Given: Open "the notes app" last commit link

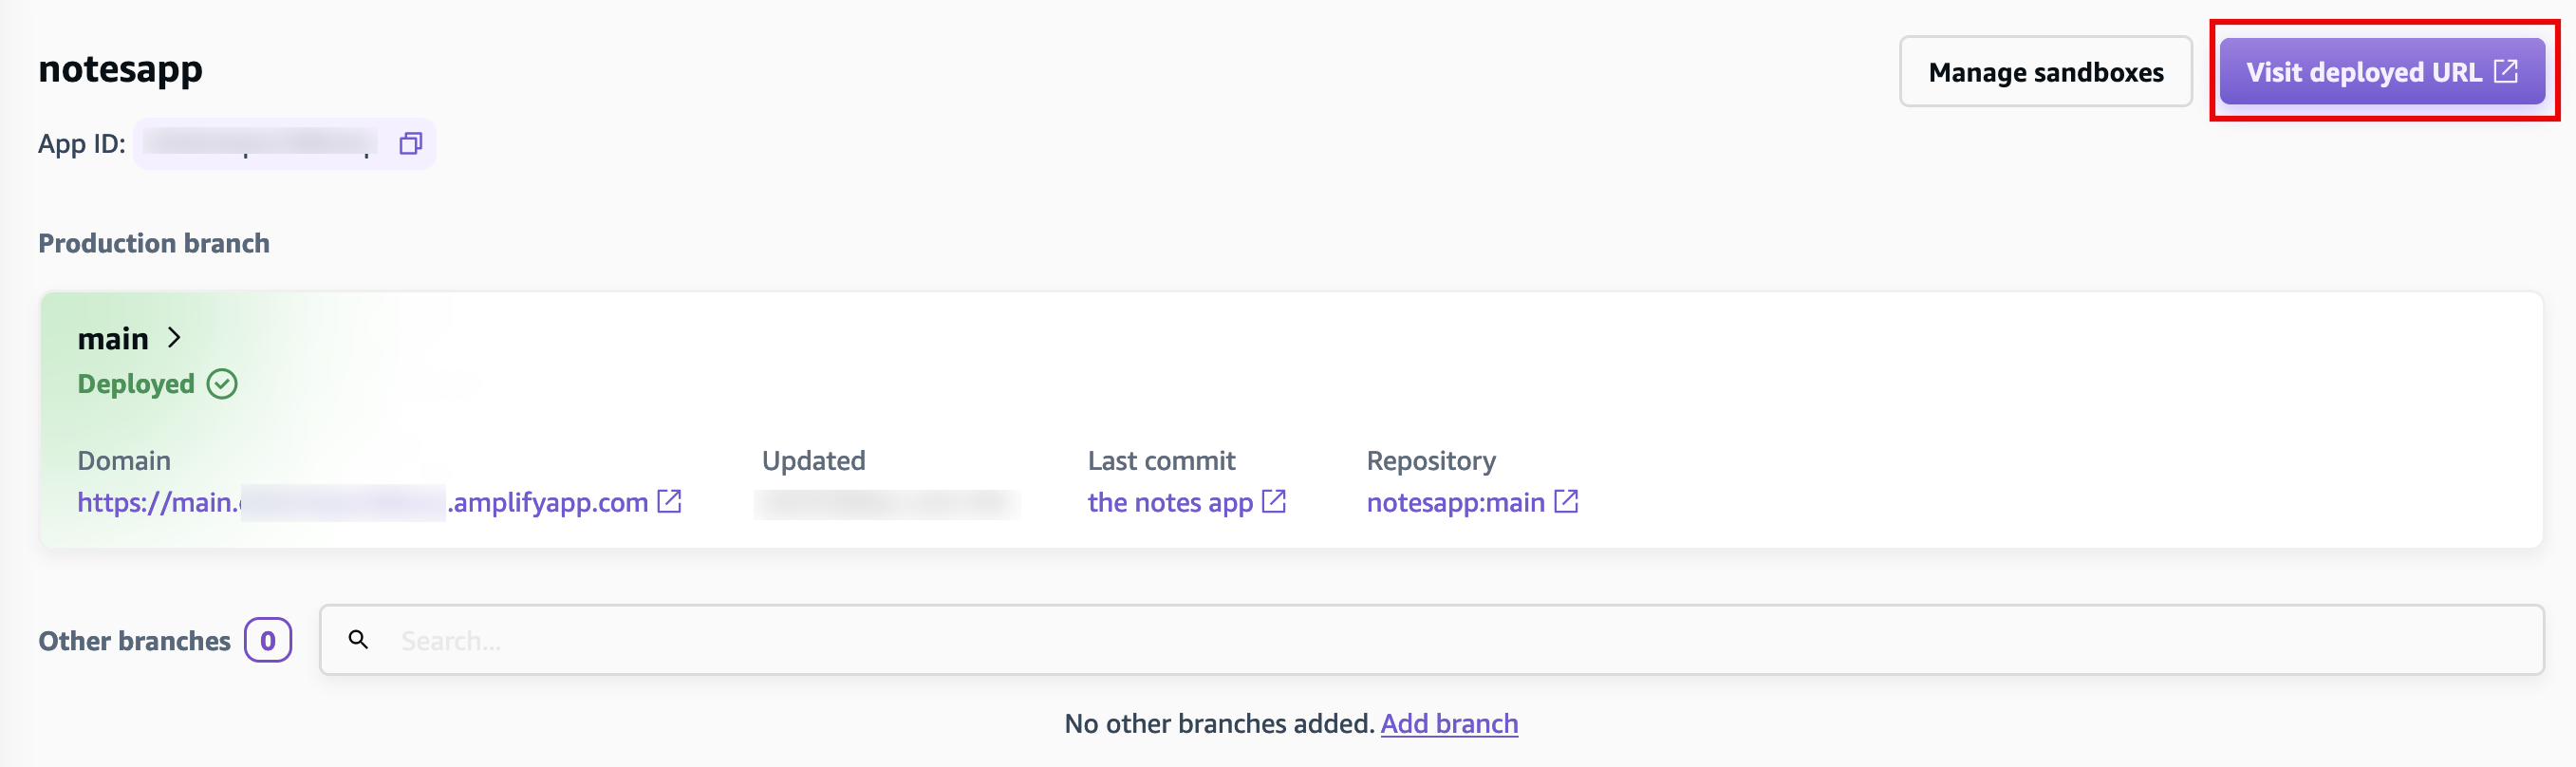Looking at the screenshot, I should (1169, 502).
